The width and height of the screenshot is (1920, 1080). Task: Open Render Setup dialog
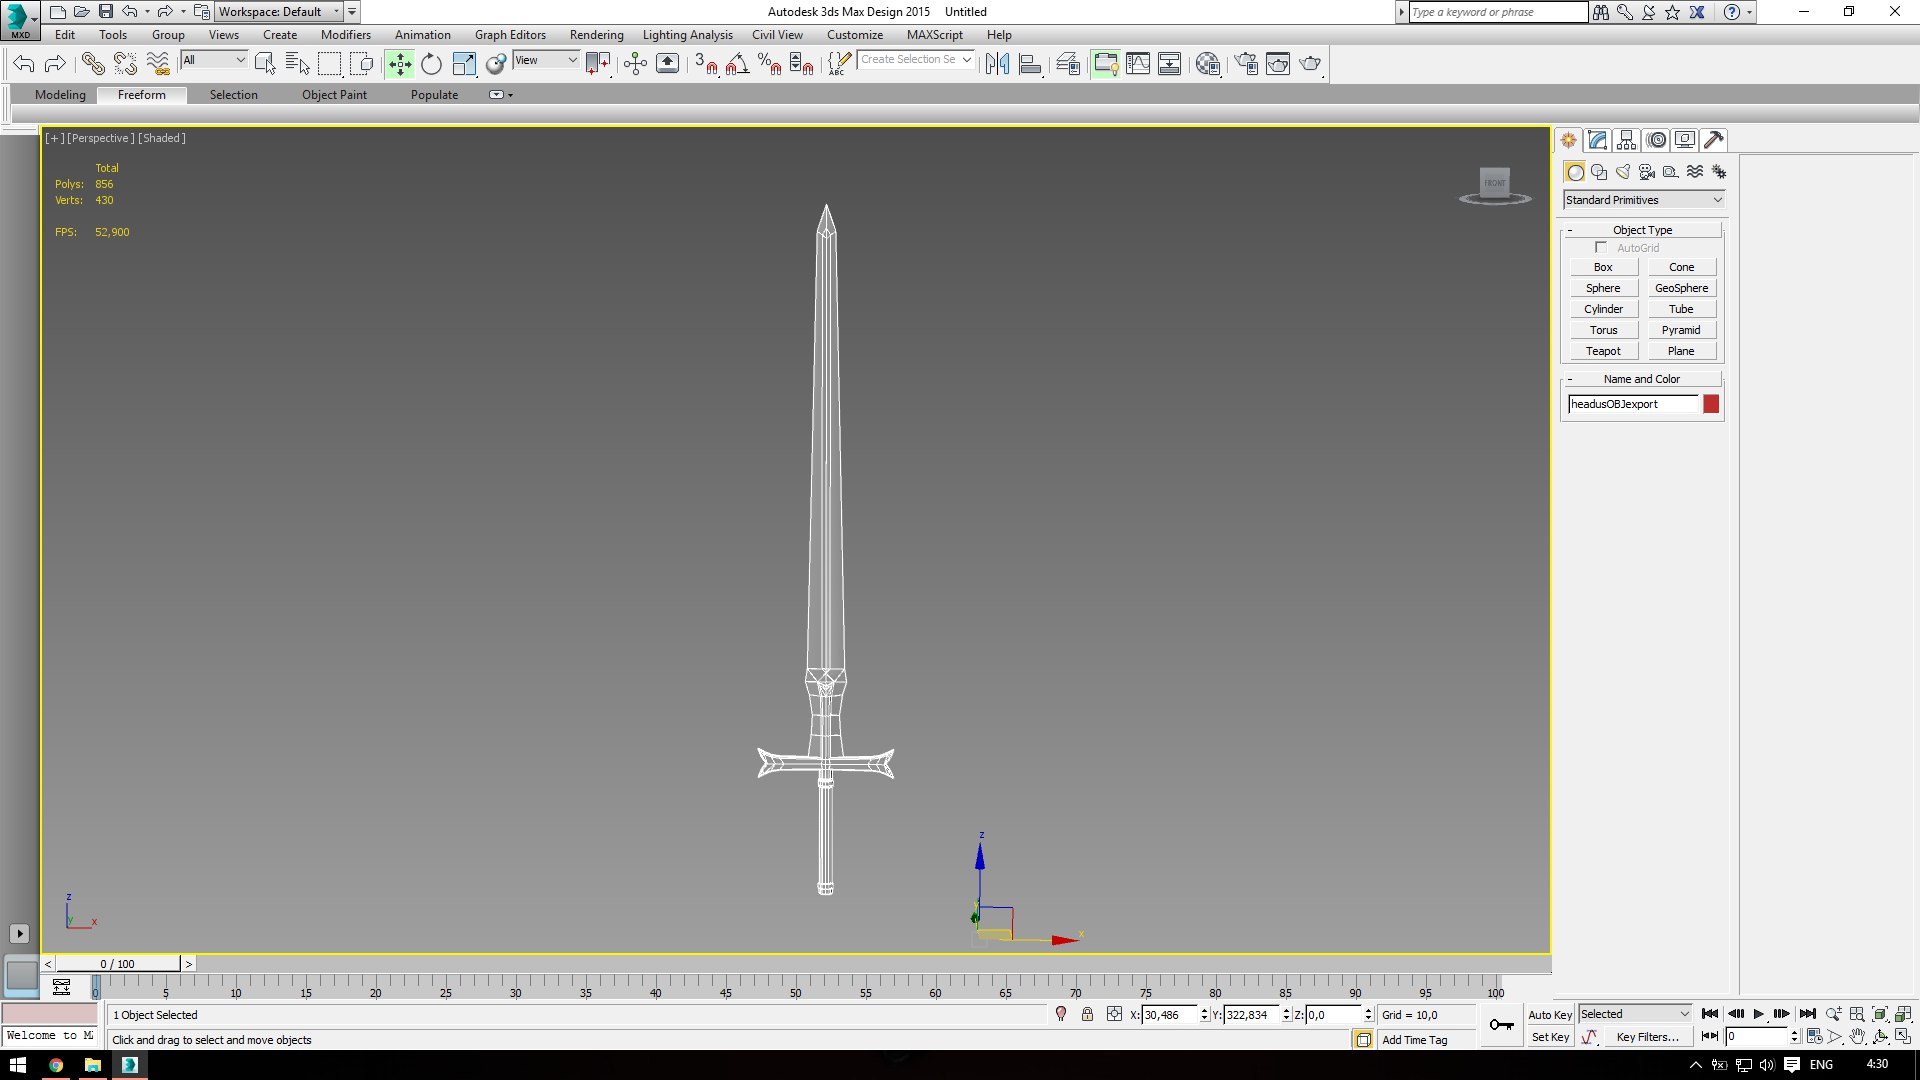click(1246, 64)
